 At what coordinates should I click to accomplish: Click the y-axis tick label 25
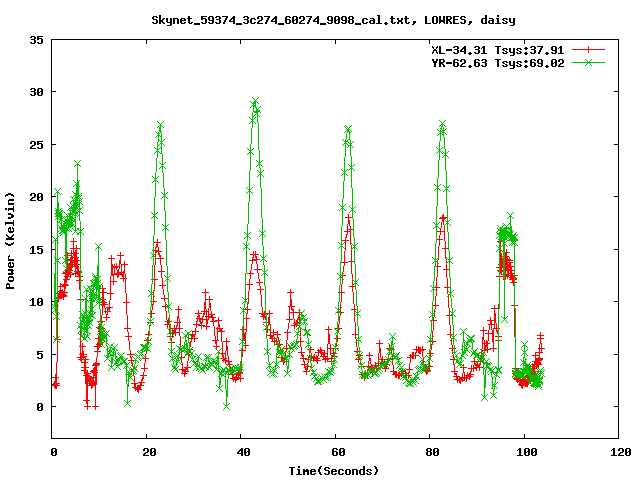click(x=36, y=145)
